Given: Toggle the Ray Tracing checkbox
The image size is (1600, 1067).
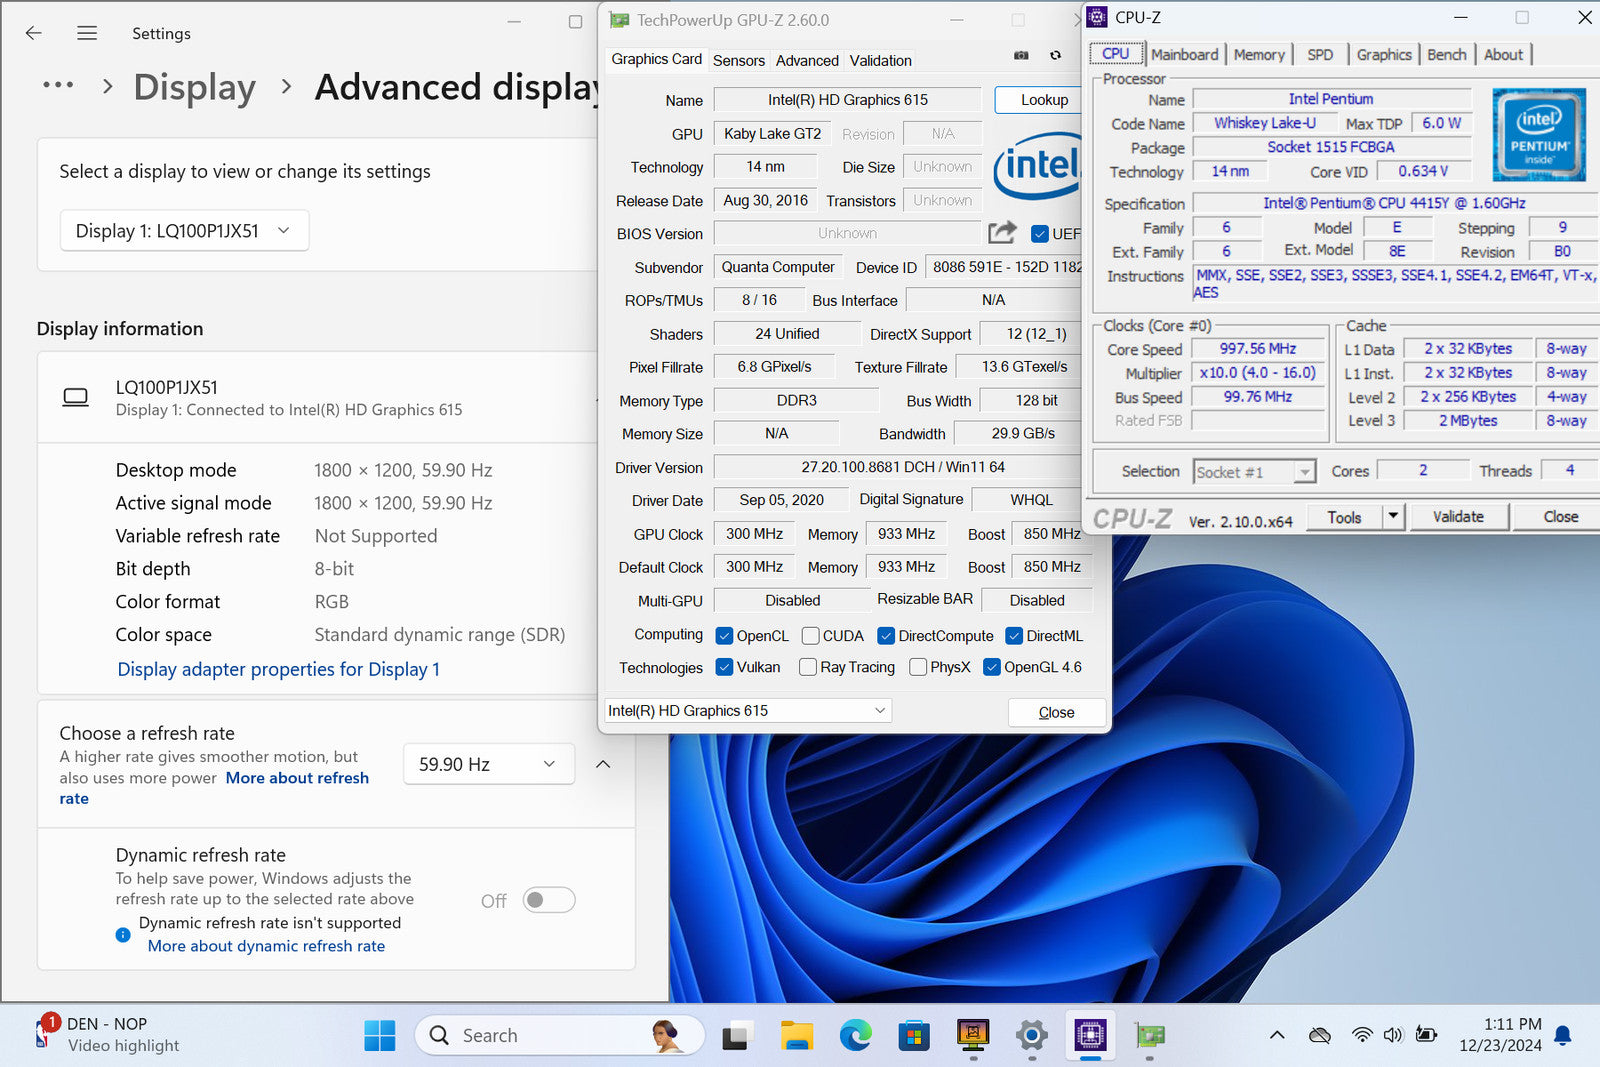Looking at the screenshot, I should [808, 667].
